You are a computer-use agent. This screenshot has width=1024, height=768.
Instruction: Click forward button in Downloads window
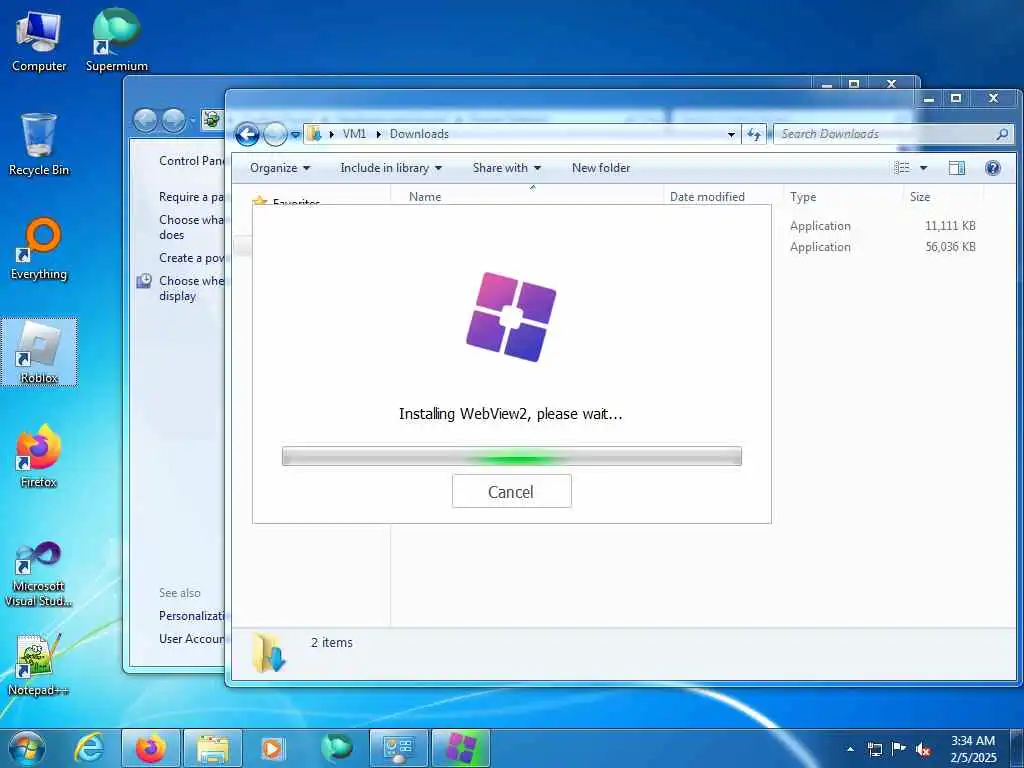(276, 135)
